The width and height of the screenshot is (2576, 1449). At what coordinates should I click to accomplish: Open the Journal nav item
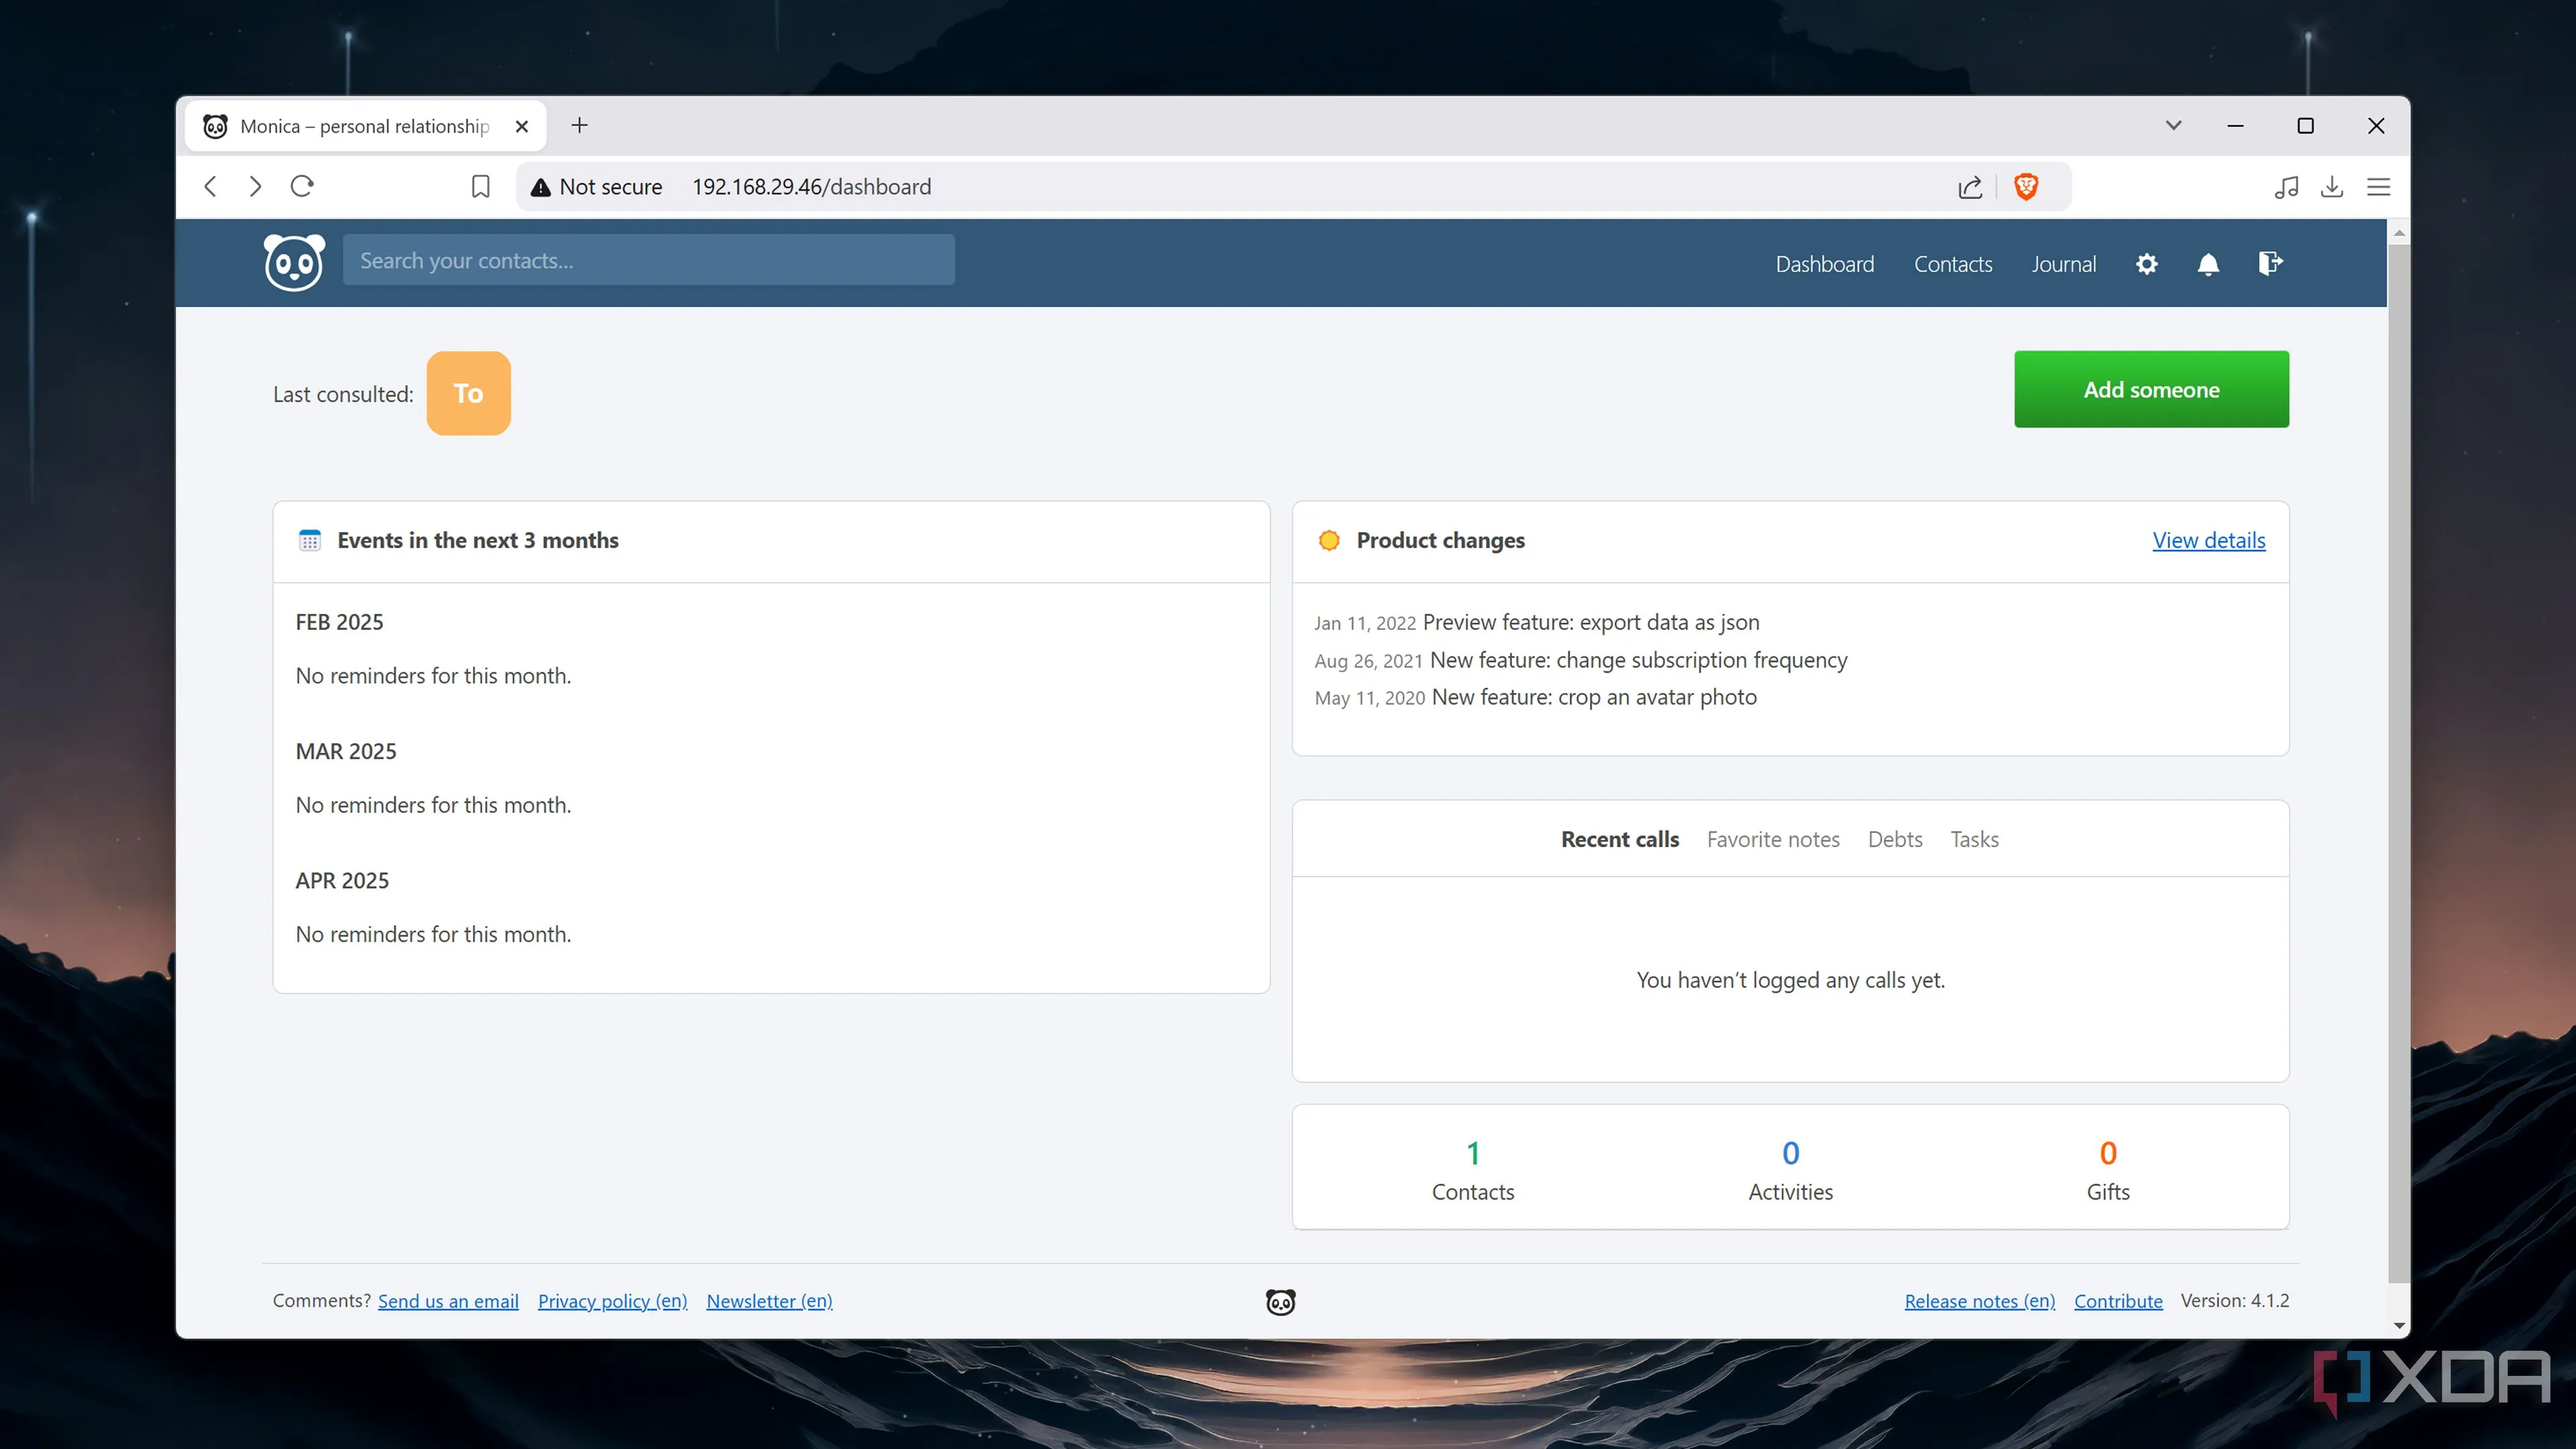2064,264
